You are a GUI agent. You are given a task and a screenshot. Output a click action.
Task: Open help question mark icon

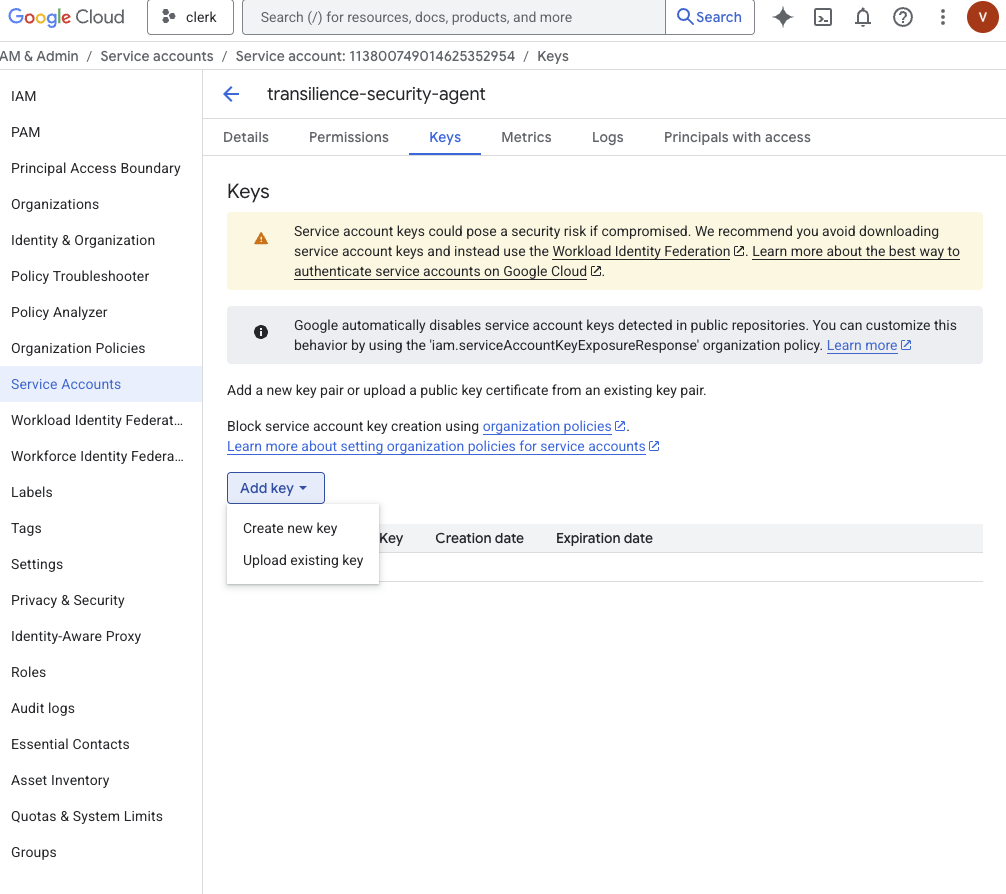pos(903,17)
